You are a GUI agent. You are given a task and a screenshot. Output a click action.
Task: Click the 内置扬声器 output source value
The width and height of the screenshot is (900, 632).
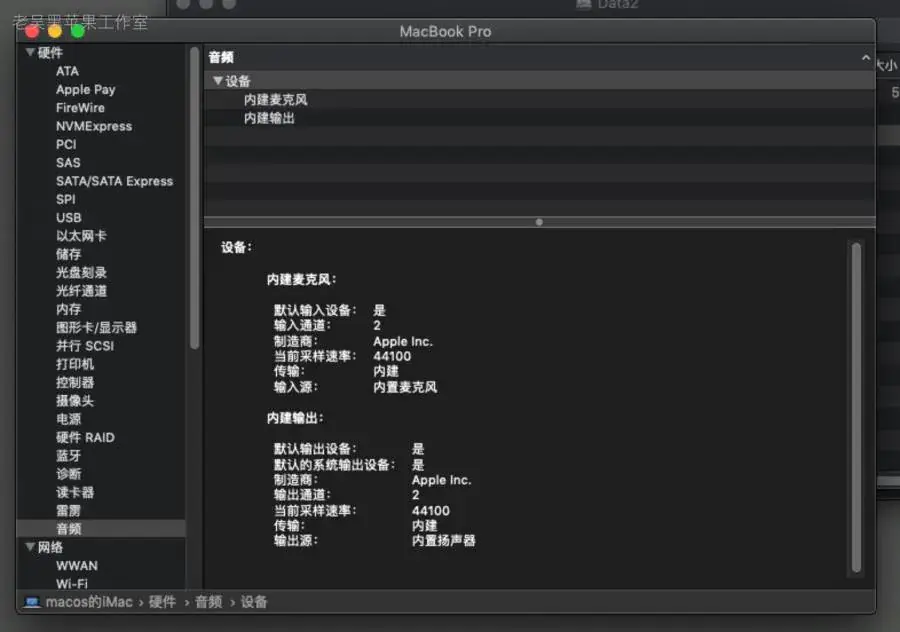coord(444,541)
